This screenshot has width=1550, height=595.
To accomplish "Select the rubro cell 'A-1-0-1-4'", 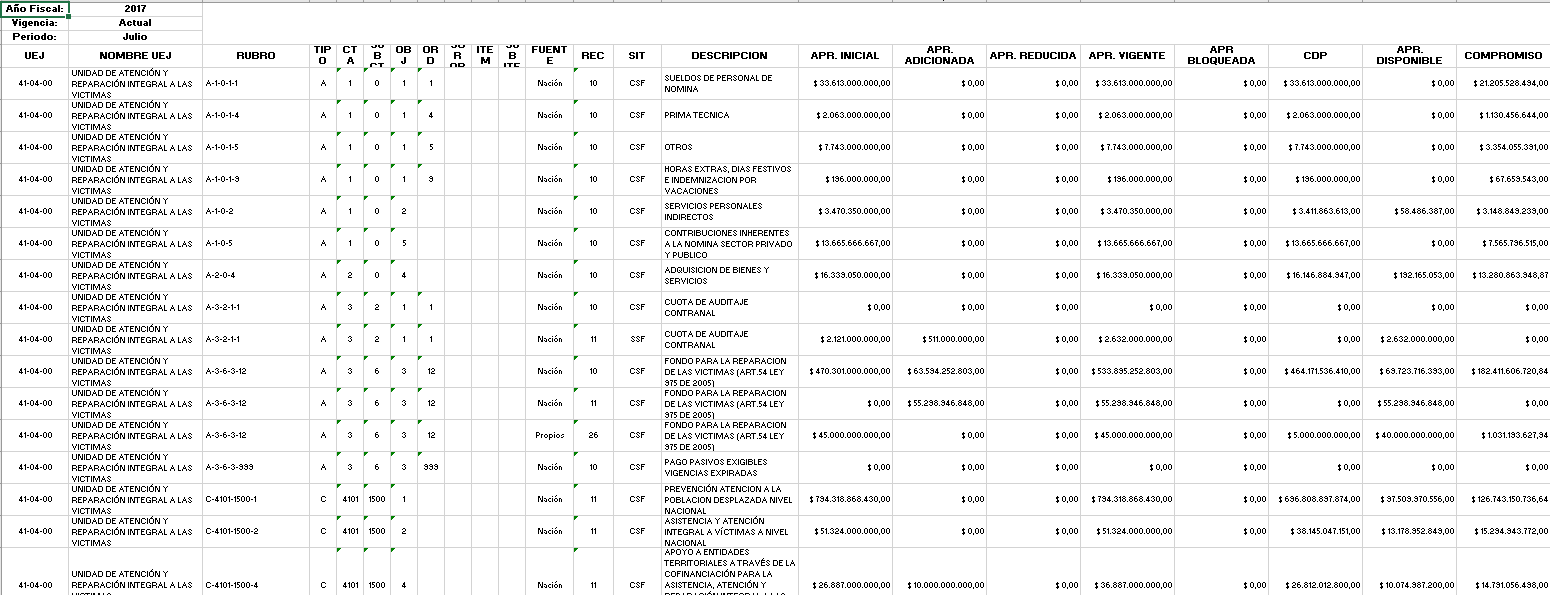I will coord(222,116).
